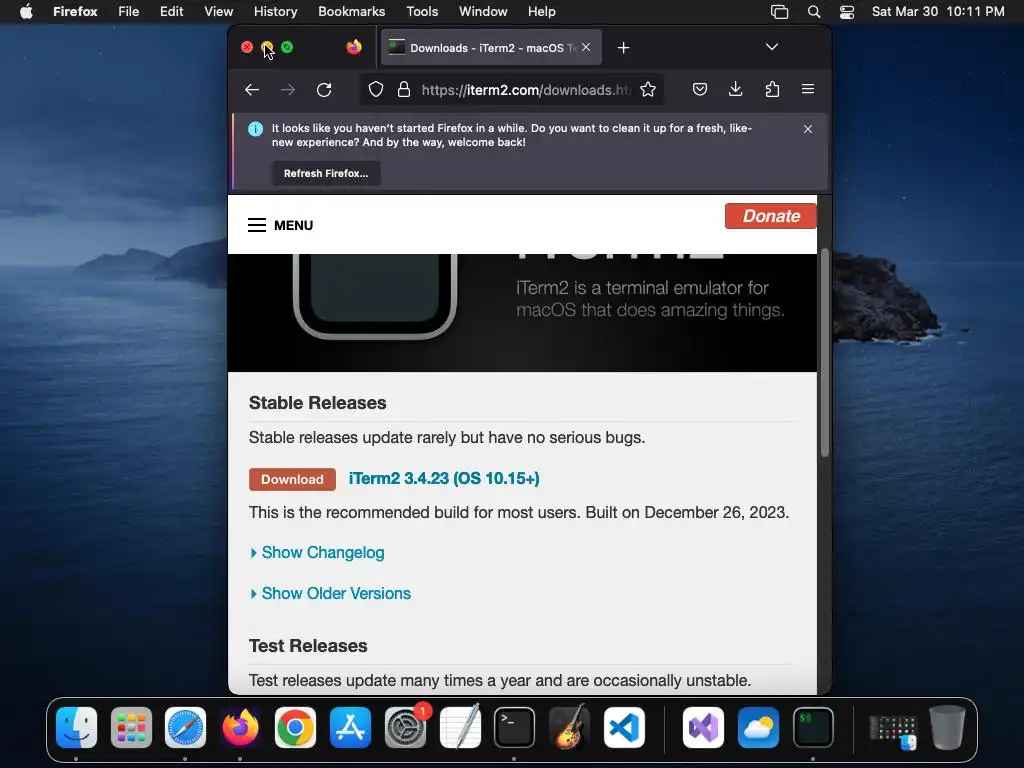Go back with the browser back arrow
This screenshot has width=1024, height=768.
point(252,89)
